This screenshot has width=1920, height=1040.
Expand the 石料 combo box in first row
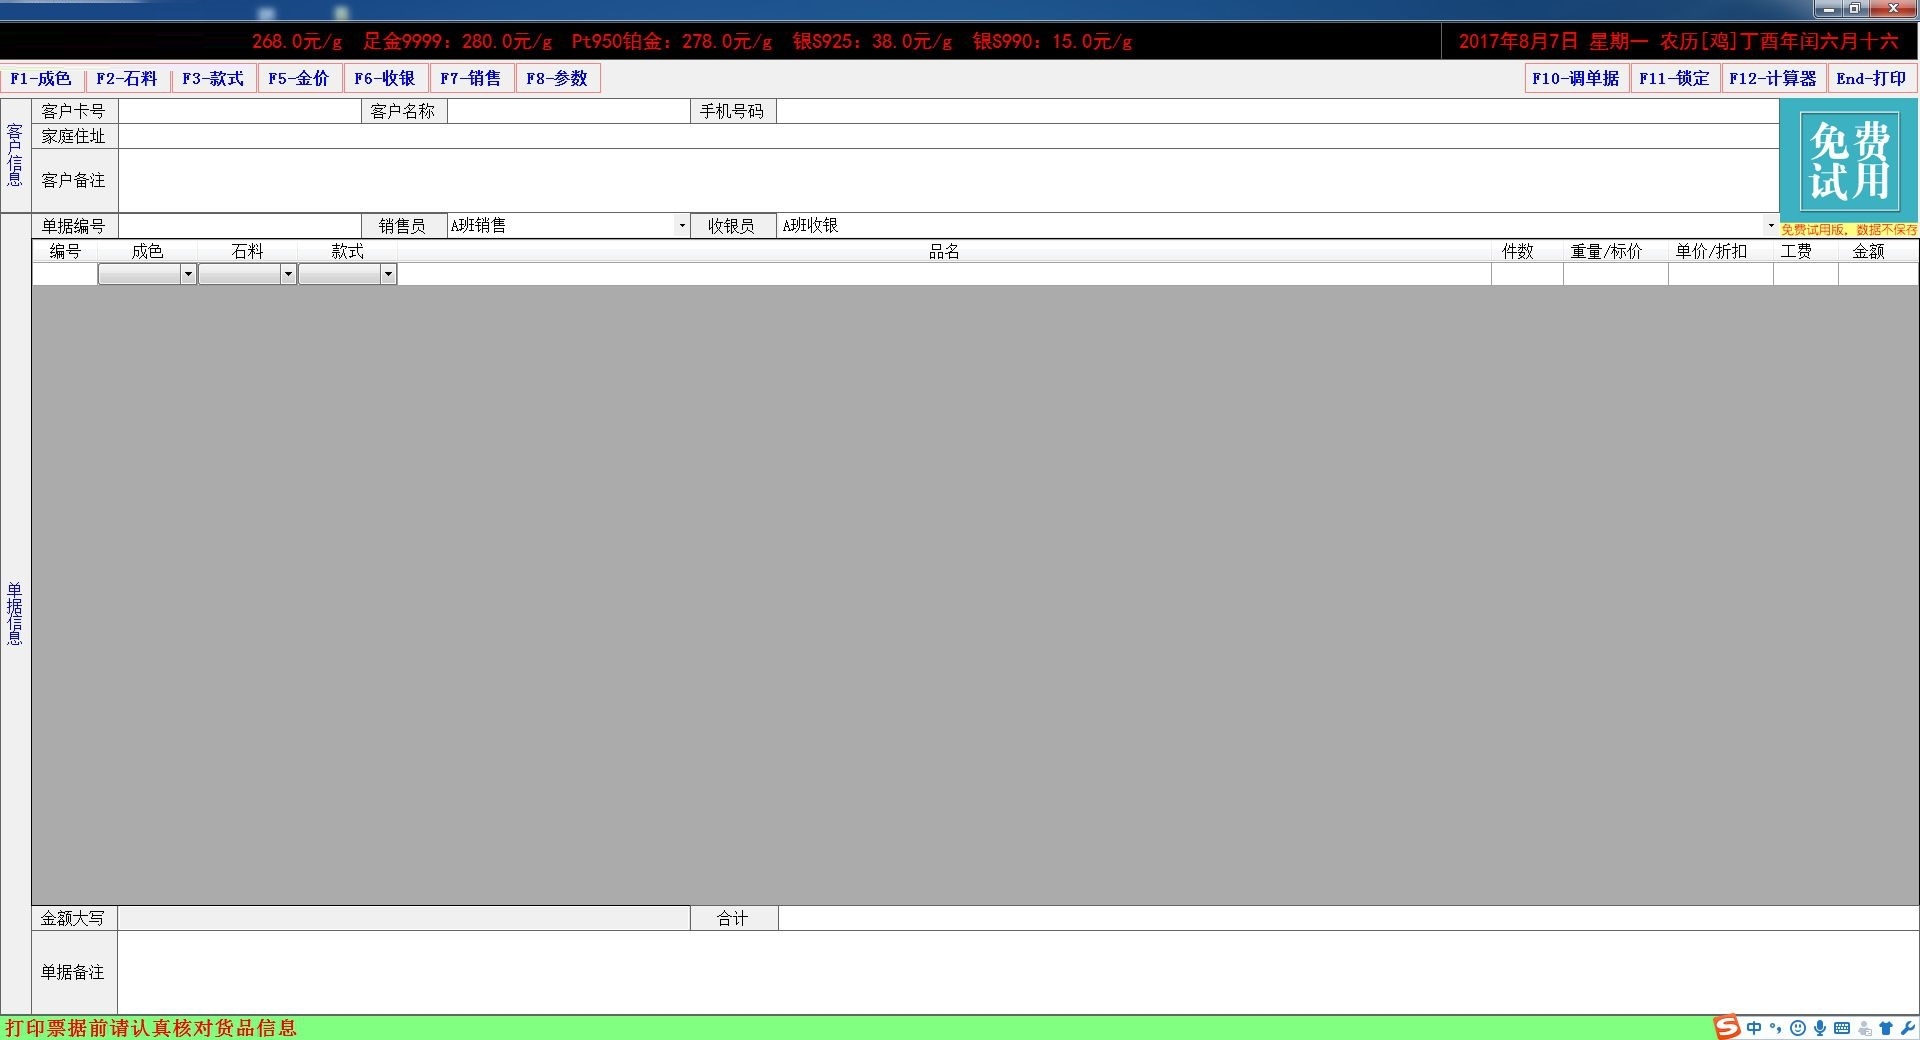coord(288,274)
